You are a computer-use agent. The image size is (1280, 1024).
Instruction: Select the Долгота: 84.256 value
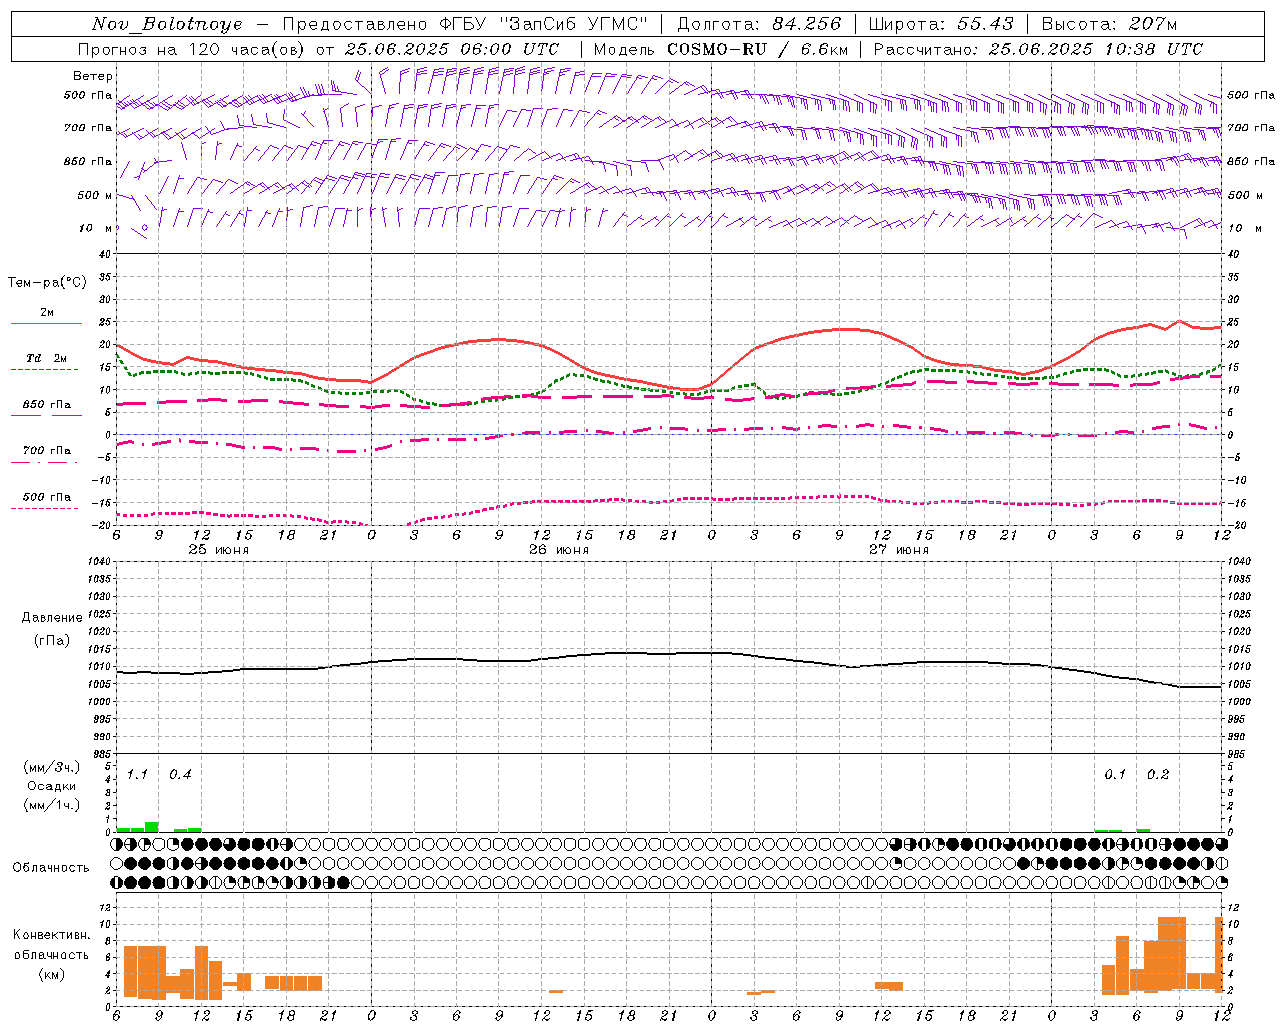[760, 24]
